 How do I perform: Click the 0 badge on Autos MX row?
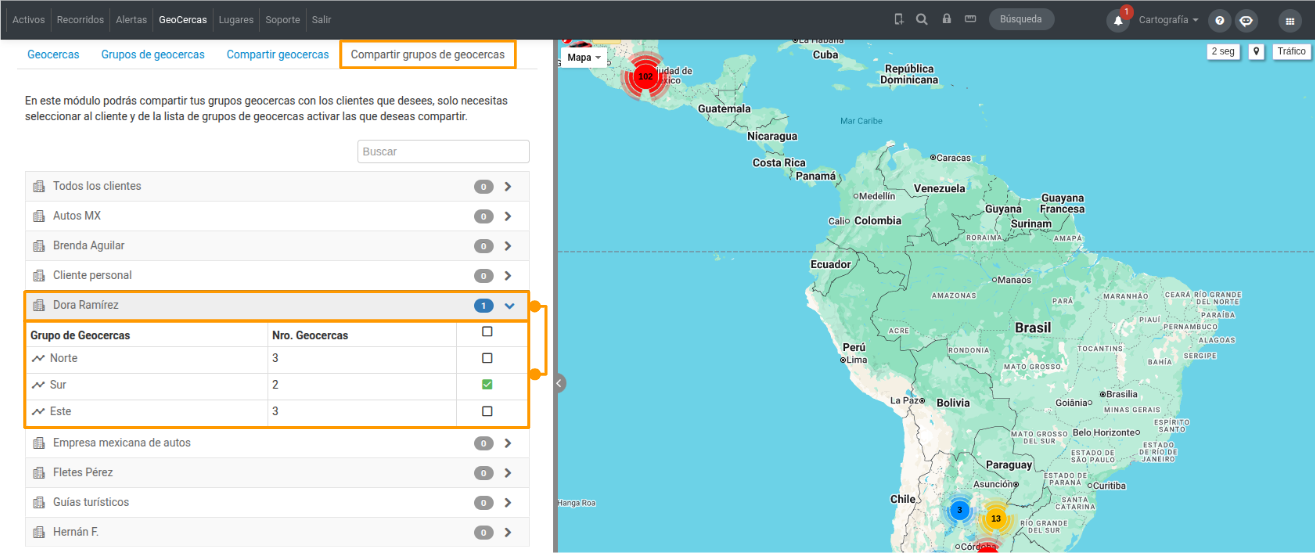[484, 216]
